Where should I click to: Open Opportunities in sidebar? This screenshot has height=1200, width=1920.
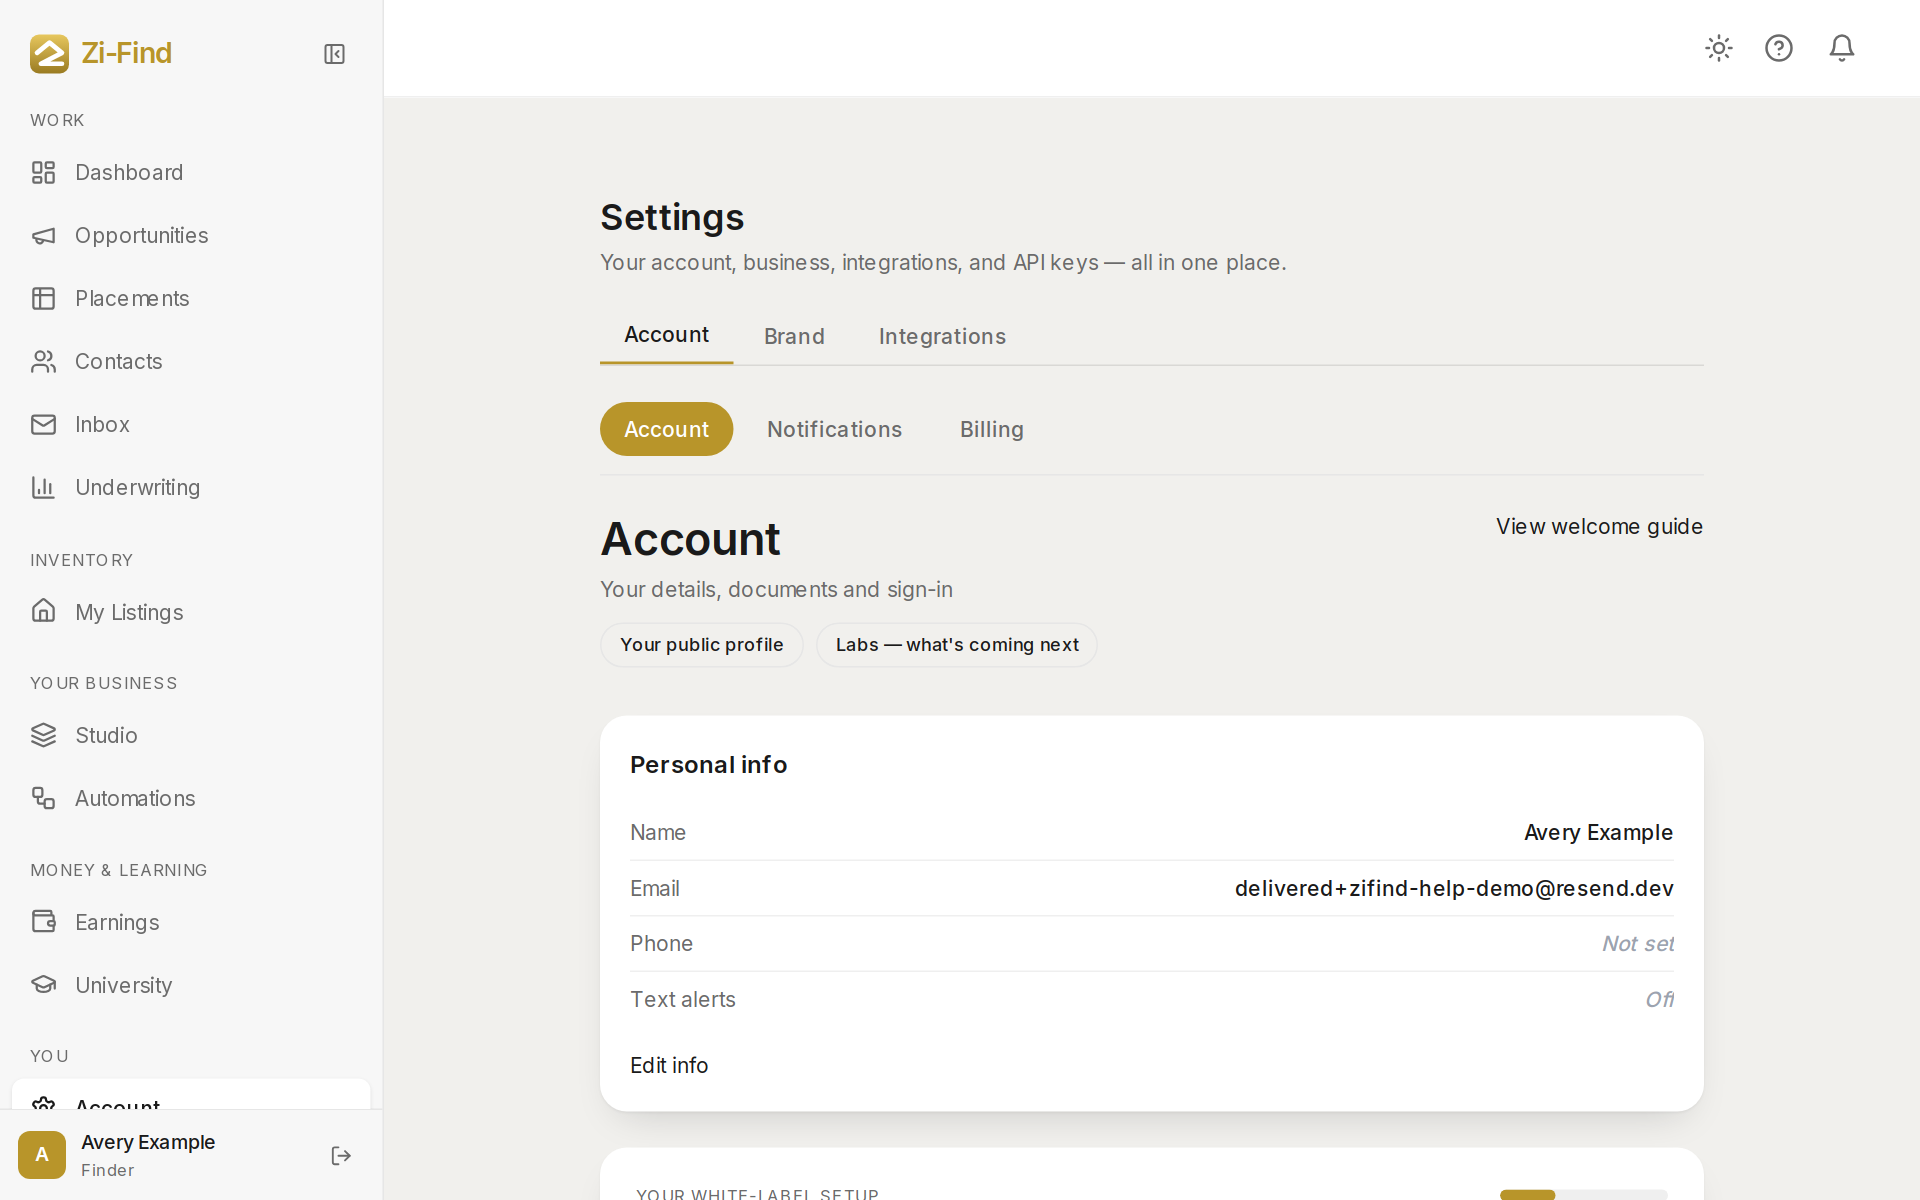(142, 236)
